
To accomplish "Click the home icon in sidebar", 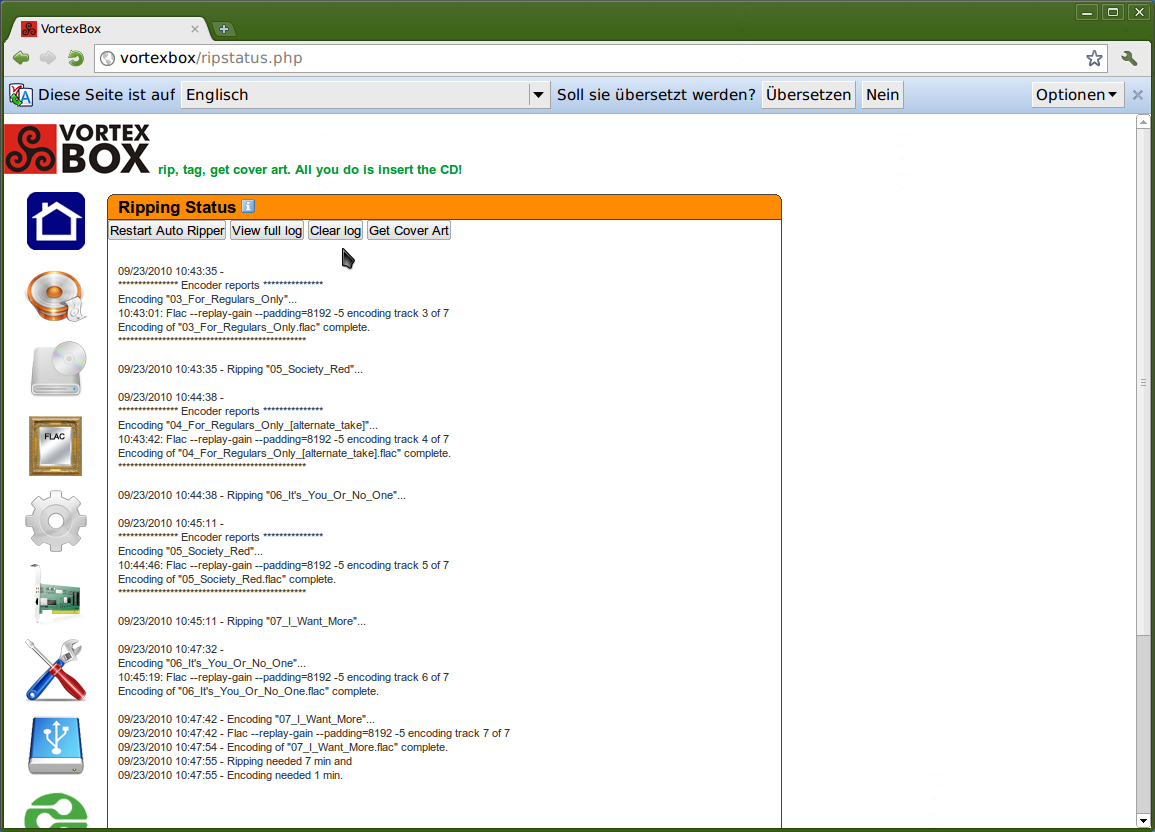I will pos(56,221).
